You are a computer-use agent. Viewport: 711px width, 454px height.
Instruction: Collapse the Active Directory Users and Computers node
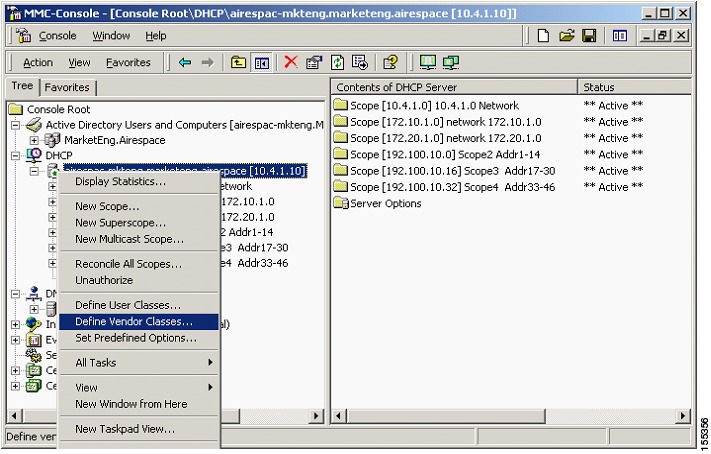tap(15, 125)
